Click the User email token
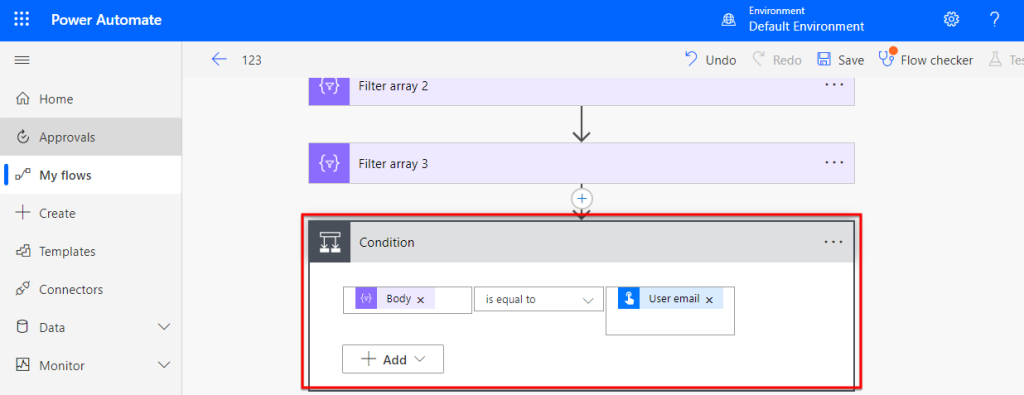 pyautogui.click(x=670, y=299)
